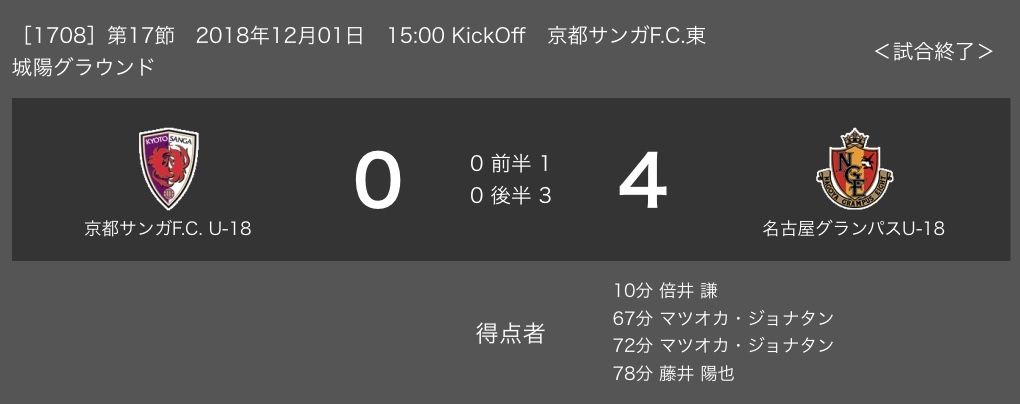The image size is (1020, 404).
Task: Click the 京都サンガF.C.東 venue name
Action: (x=627, y=36)
